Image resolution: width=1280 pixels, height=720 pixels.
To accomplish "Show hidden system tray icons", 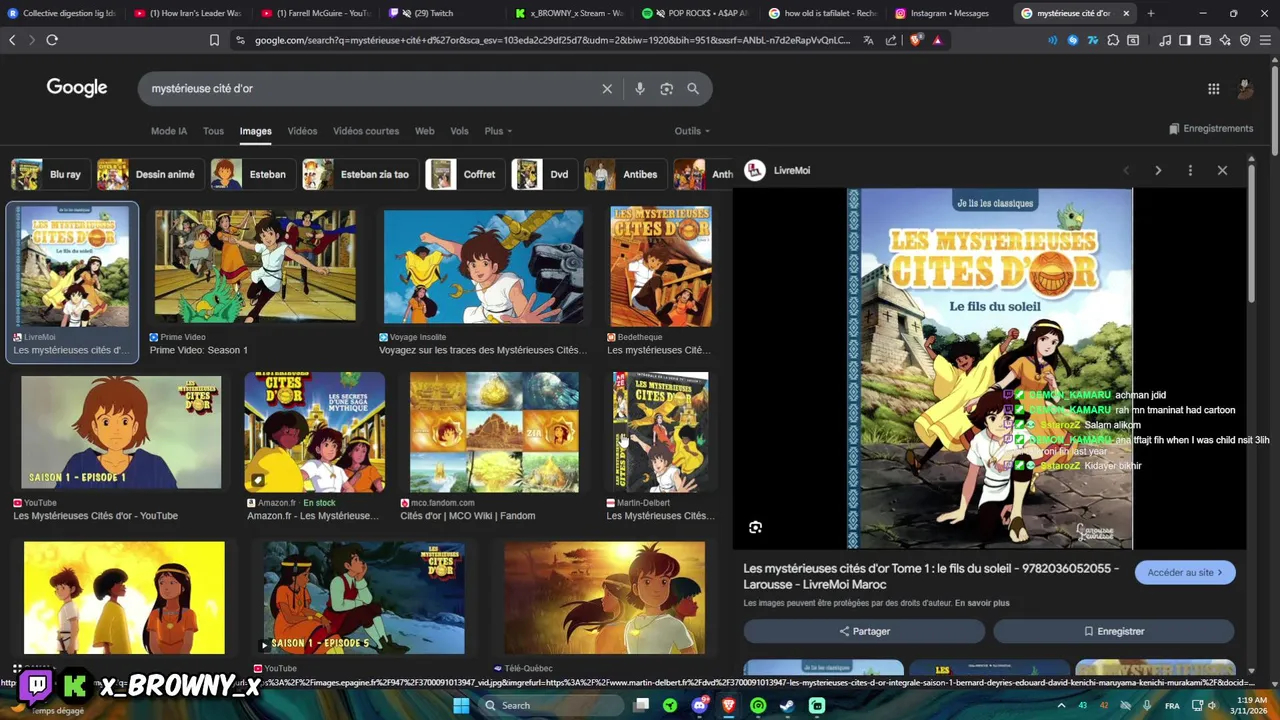I will point(1060,705).
